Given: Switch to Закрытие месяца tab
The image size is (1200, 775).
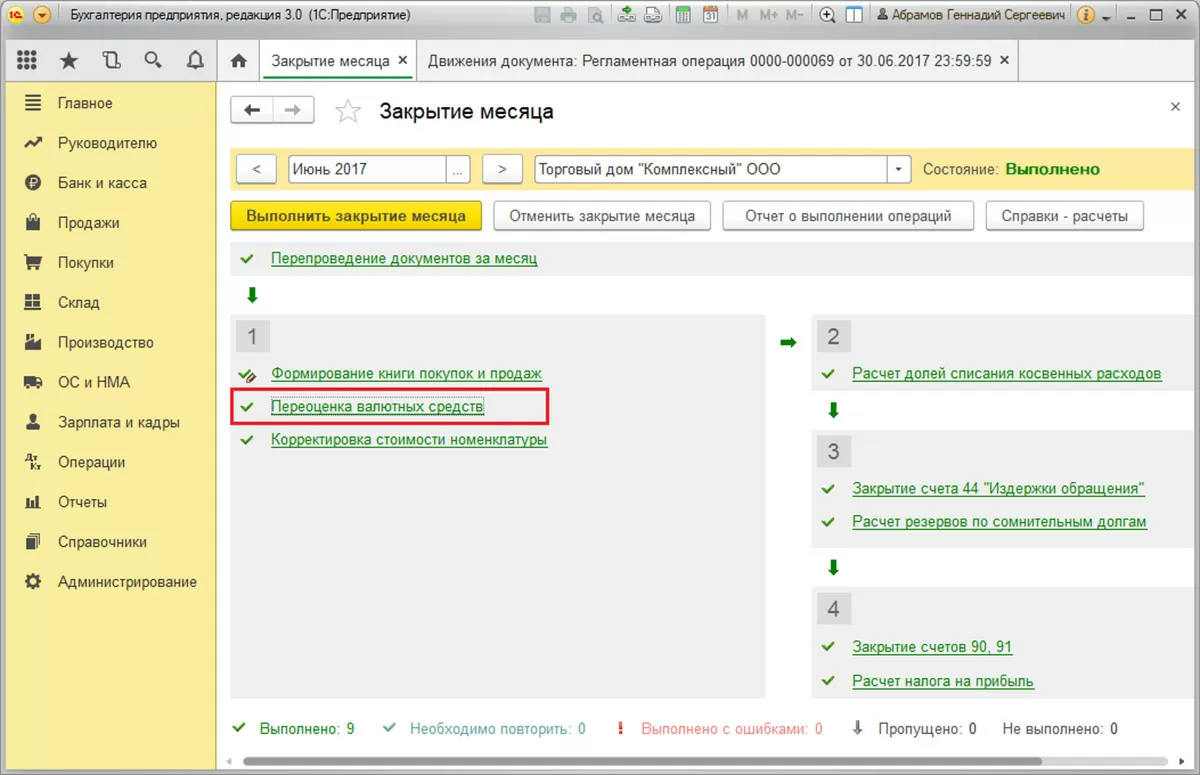Looking at the screenshot, I should tap(331, 61).
